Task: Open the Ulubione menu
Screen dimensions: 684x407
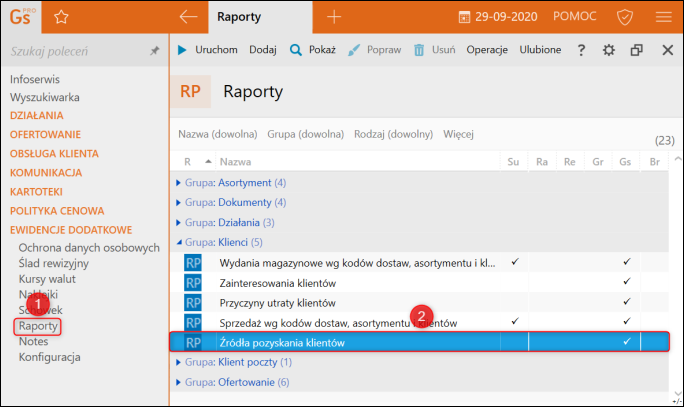Action: click(541, 50)
